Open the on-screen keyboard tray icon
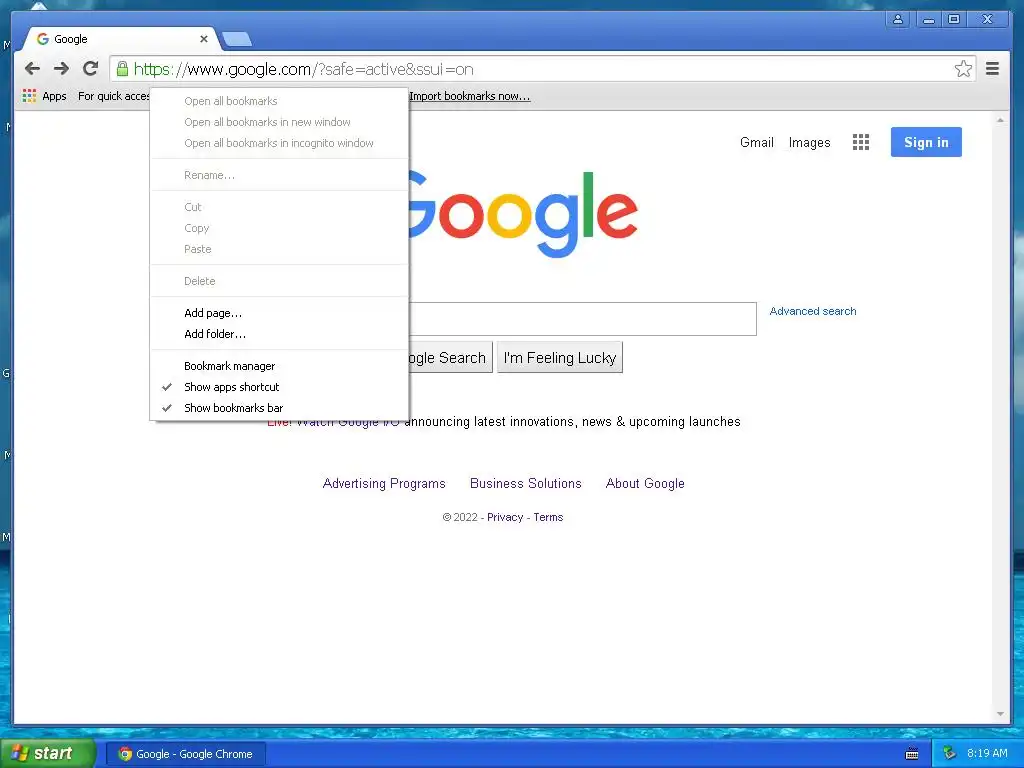 pos(912,754)
